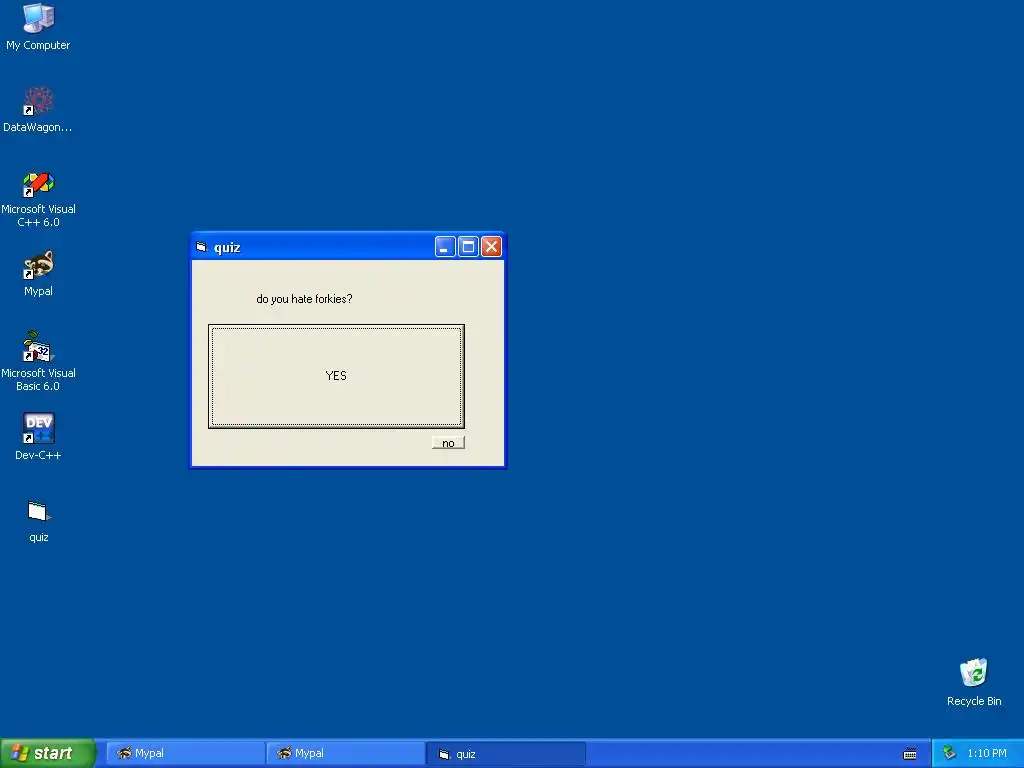Maximize the quiz window
The image size is (1024, 768).
tap(468, 247)
